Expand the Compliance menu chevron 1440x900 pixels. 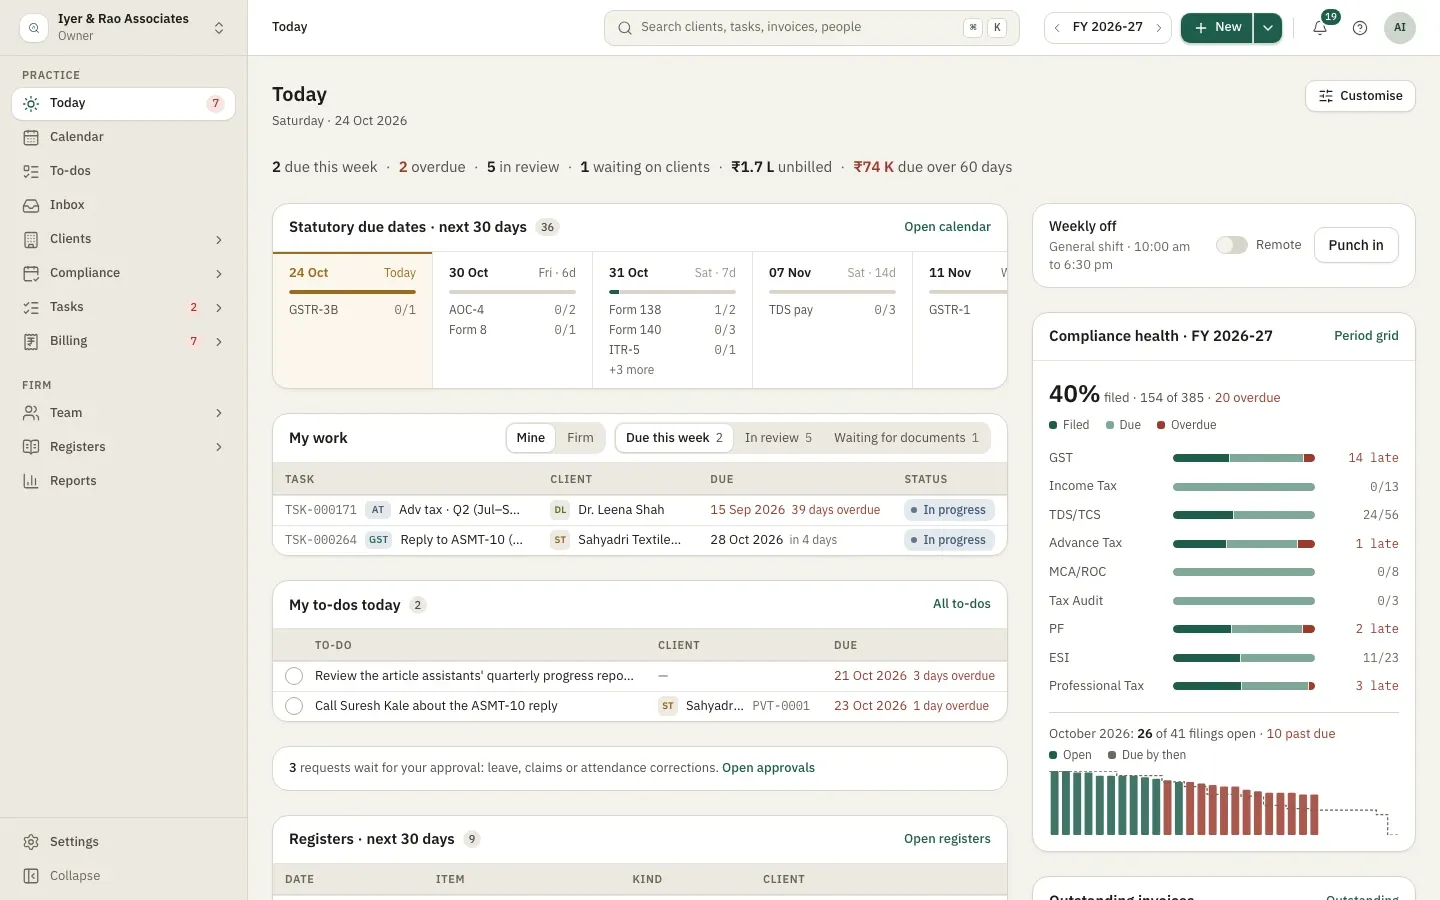click(219, 273)
